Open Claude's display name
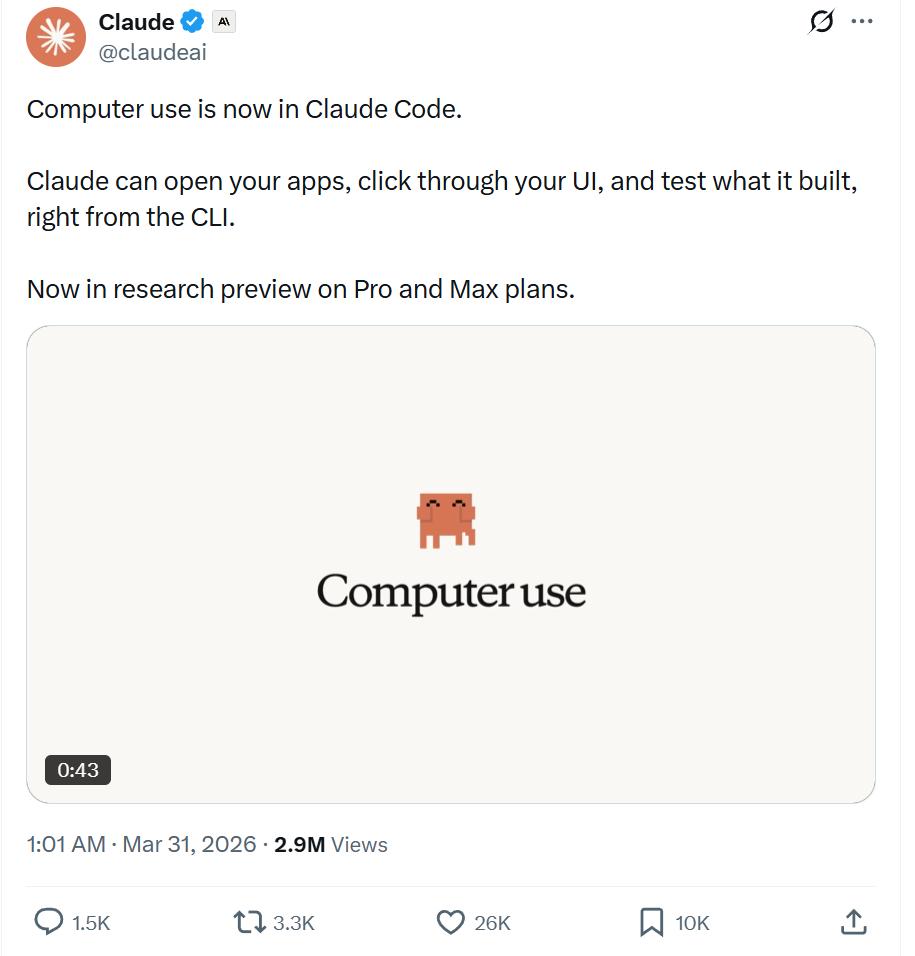Viewport: 915px width, 956px height. click(135, 21)
